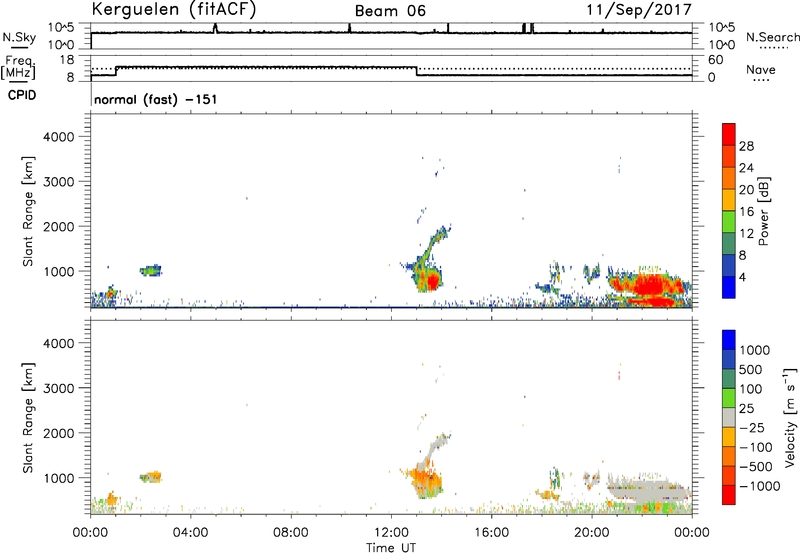Click the orange velocity patch near 13:30 in velocity panel
Image resolution: width=800 pixels, height=554 pixels.
(426, 481)
